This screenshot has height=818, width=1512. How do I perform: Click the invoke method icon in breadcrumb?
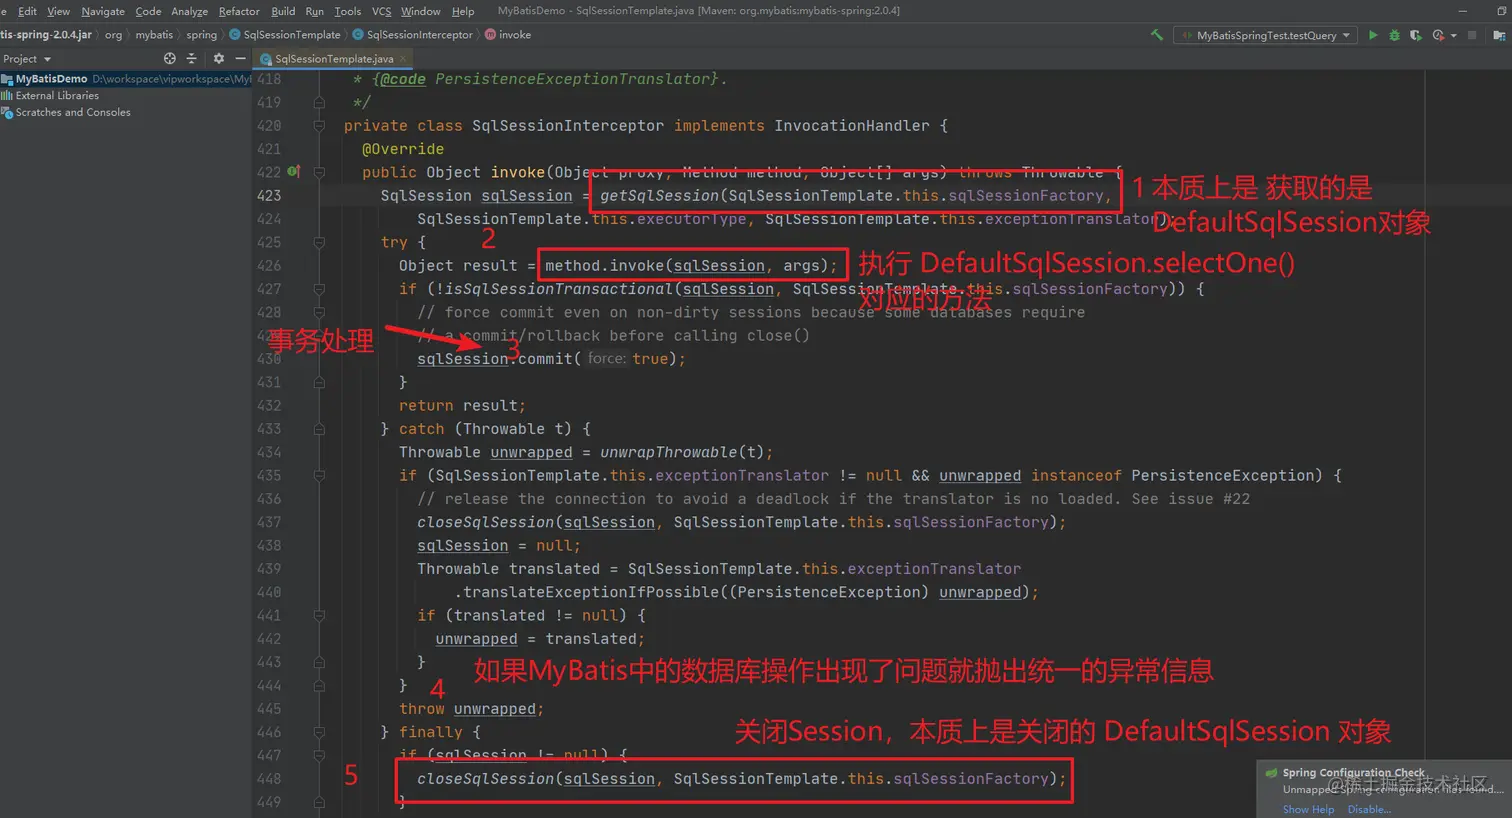click(490, 35)
